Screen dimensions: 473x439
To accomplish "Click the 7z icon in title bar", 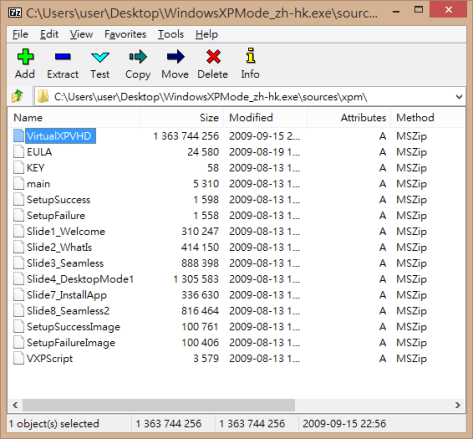I will 15,13.
